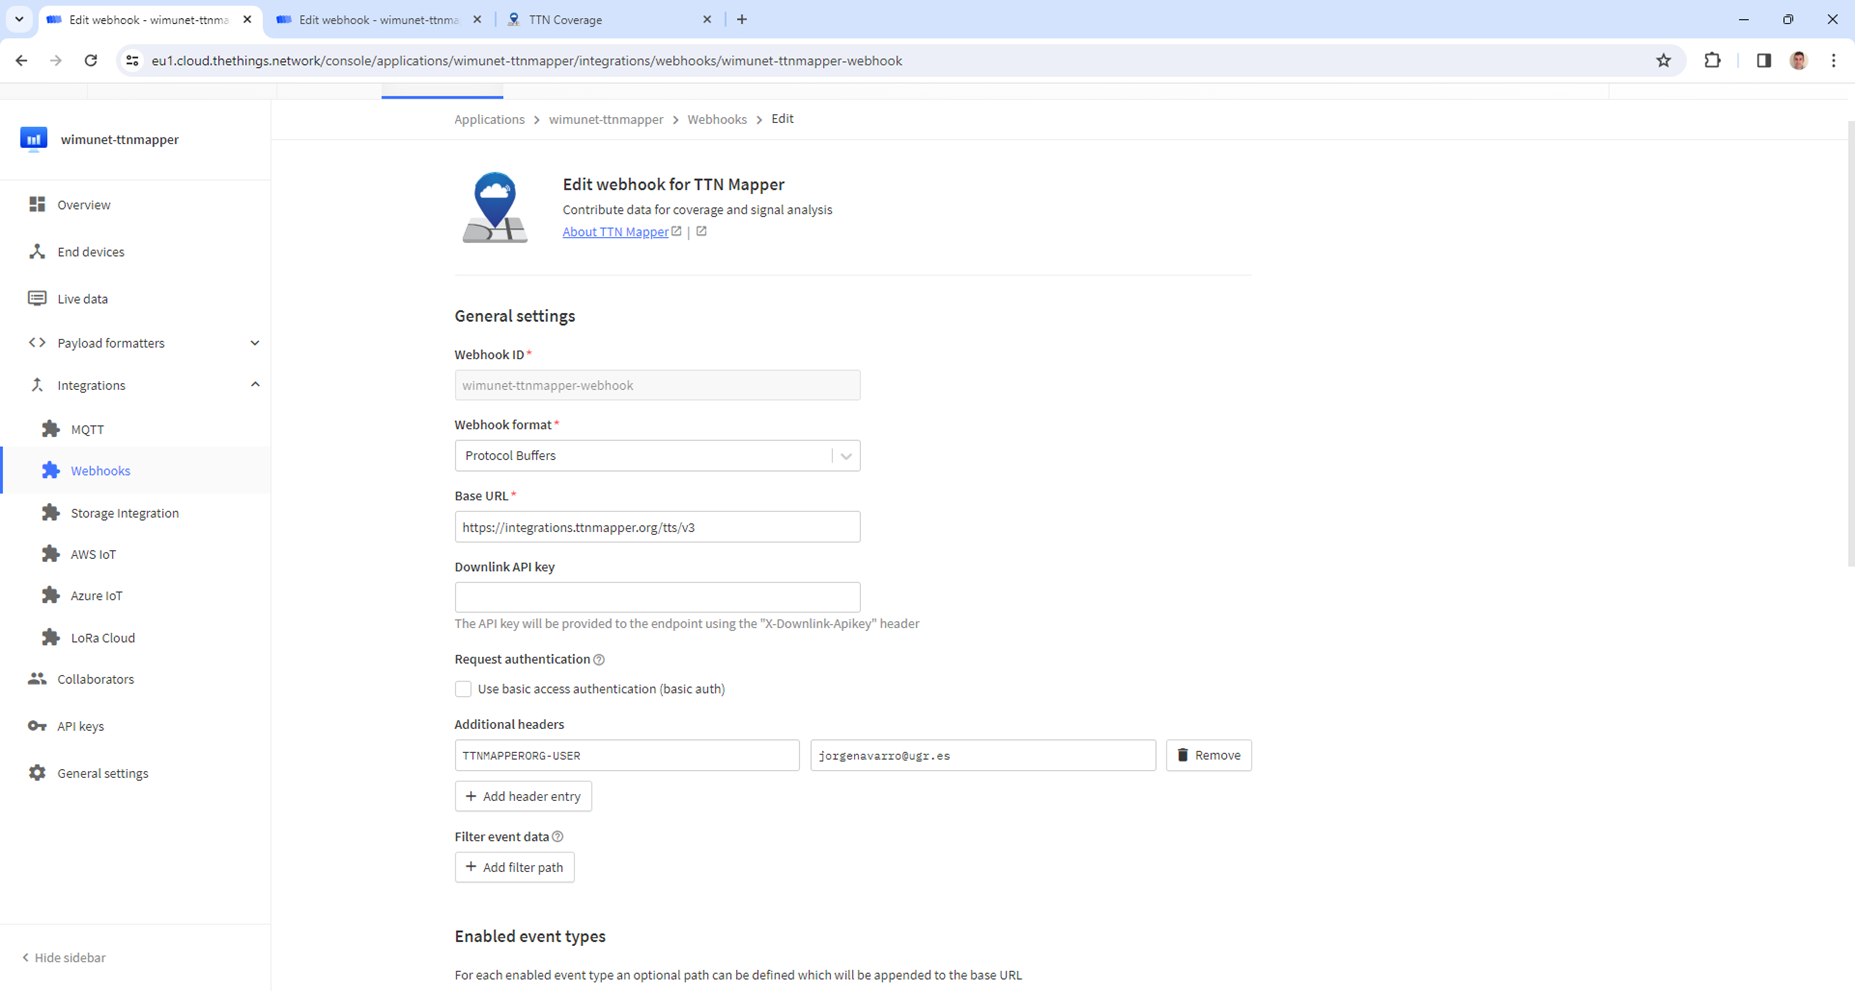This screenshot has height=992, width=1856.
Task: Bookmark this page with the star icon
Action: tap(1664, 61)
